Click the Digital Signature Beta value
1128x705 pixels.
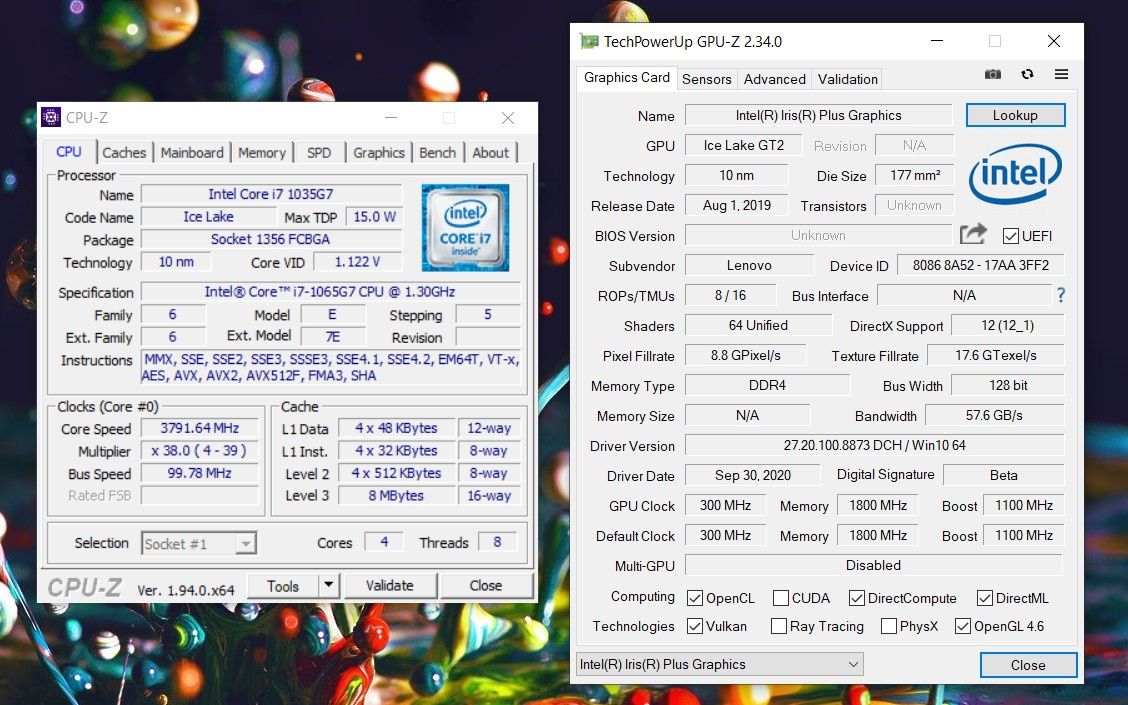(1004, 475)
